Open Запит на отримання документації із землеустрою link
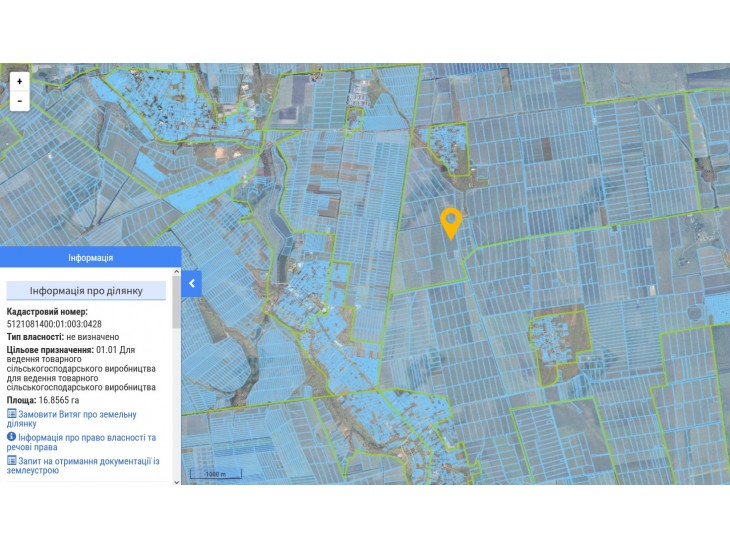 click(x=83, y=465)
